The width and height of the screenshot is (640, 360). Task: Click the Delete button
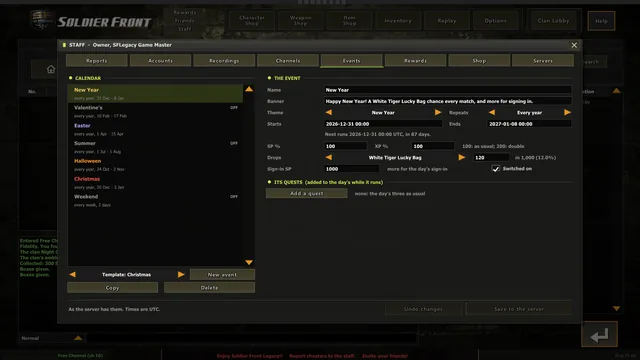tap(209, 288)
